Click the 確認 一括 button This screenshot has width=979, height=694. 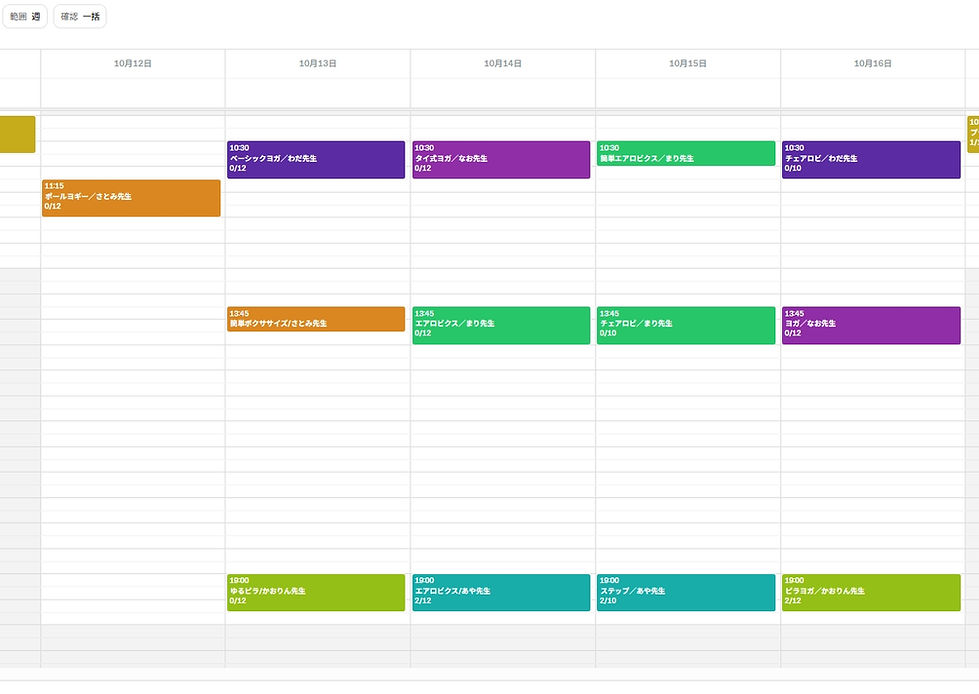[x=80, y=17]
